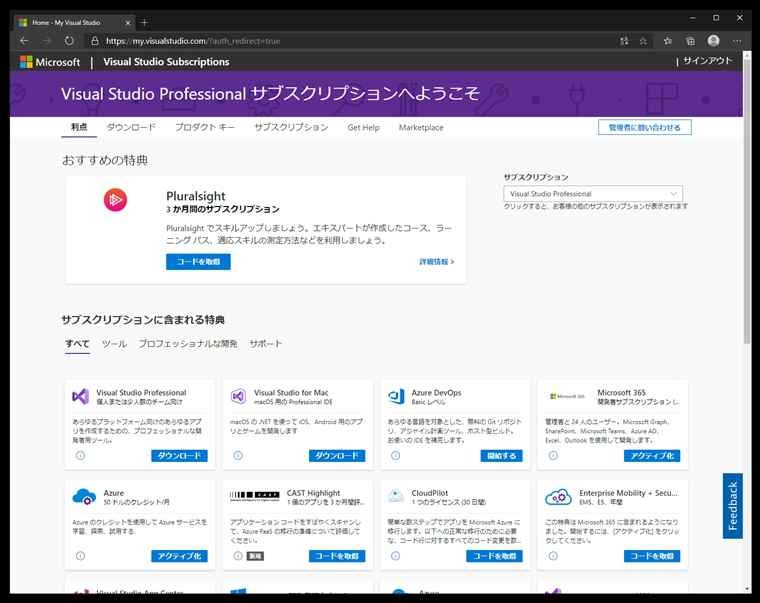
Task: Get the Pluralsight code with コードを取得
Action: 198,262
